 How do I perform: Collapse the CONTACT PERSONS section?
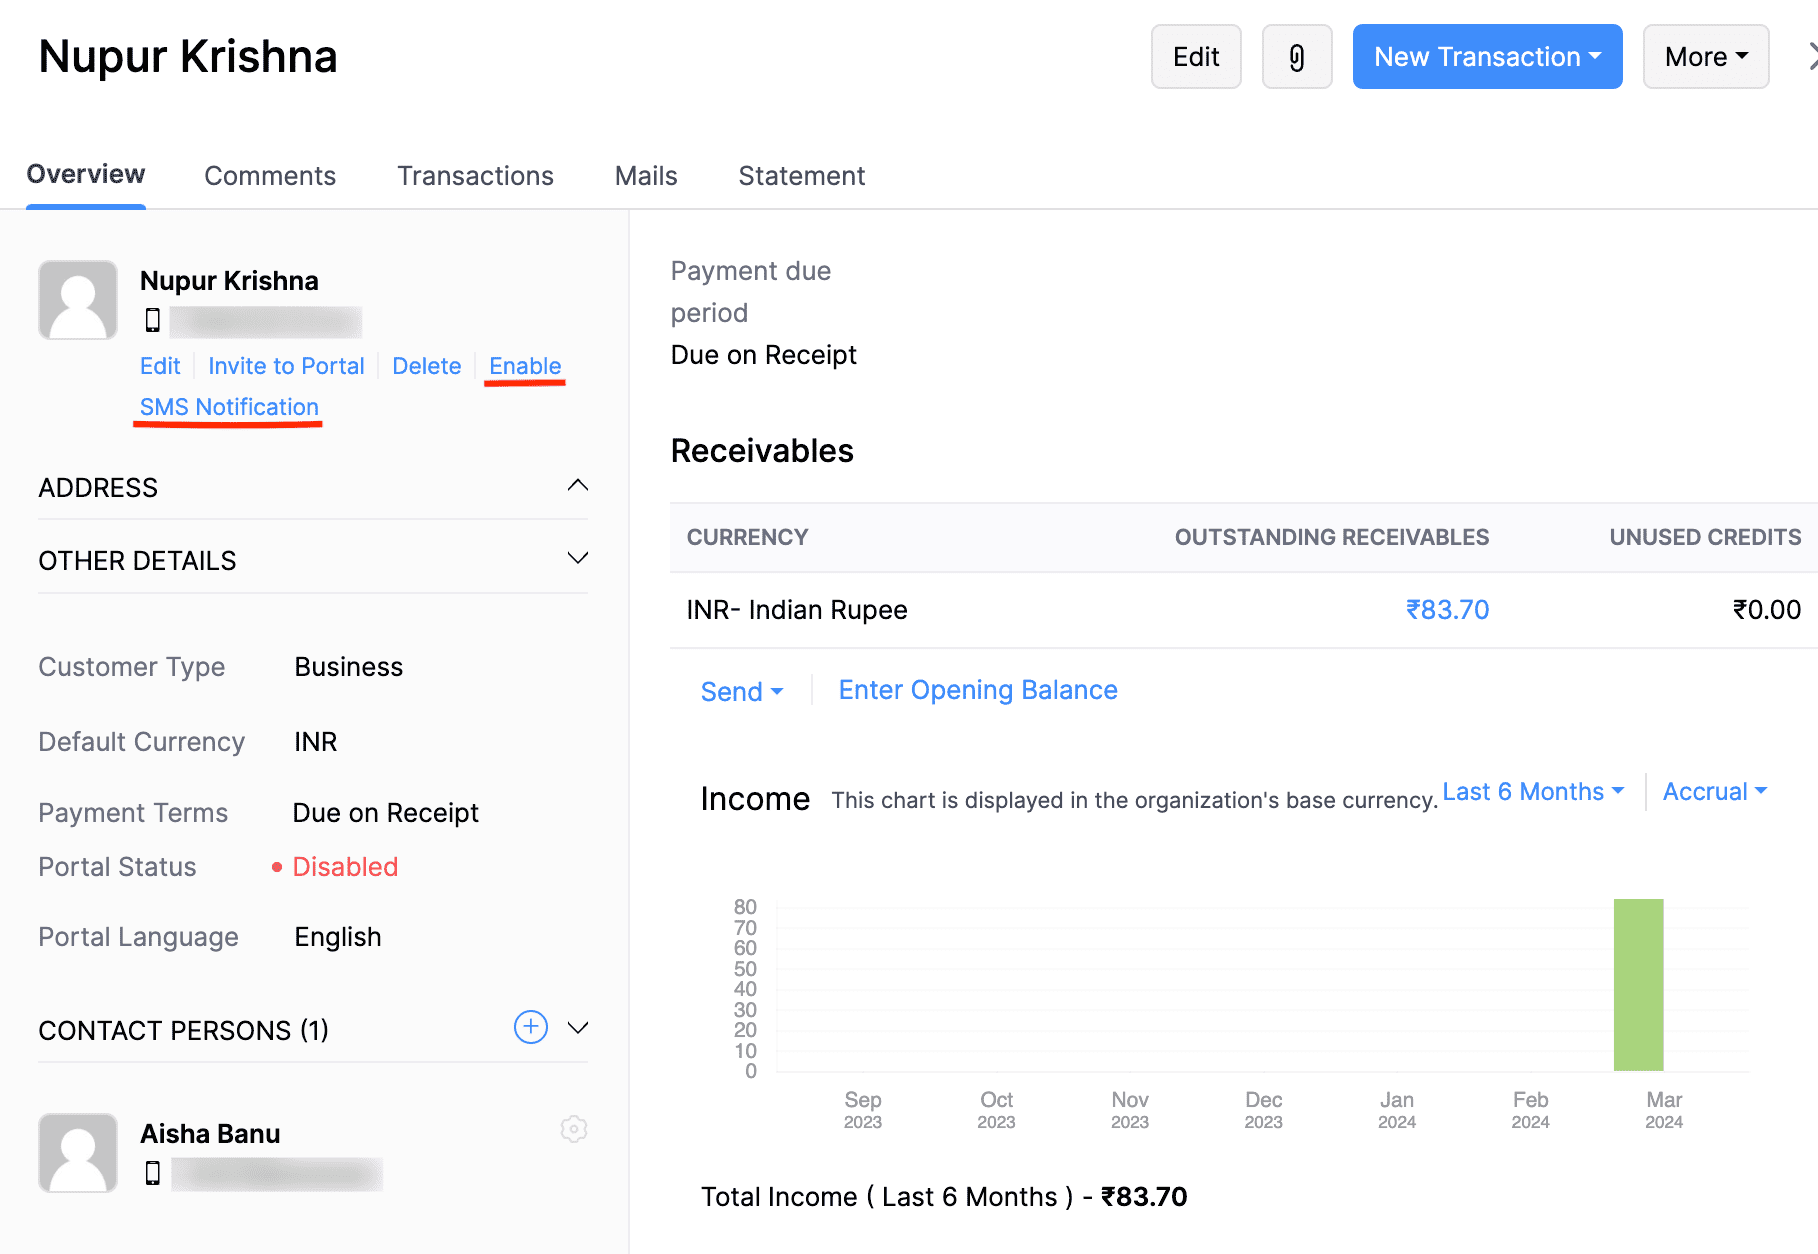click(578, 1027)
